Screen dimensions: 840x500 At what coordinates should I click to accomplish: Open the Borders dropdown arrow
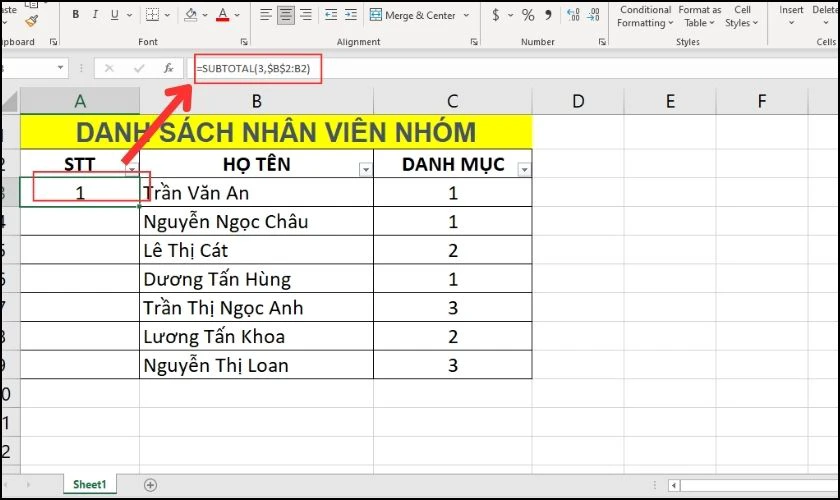point(167,15)
